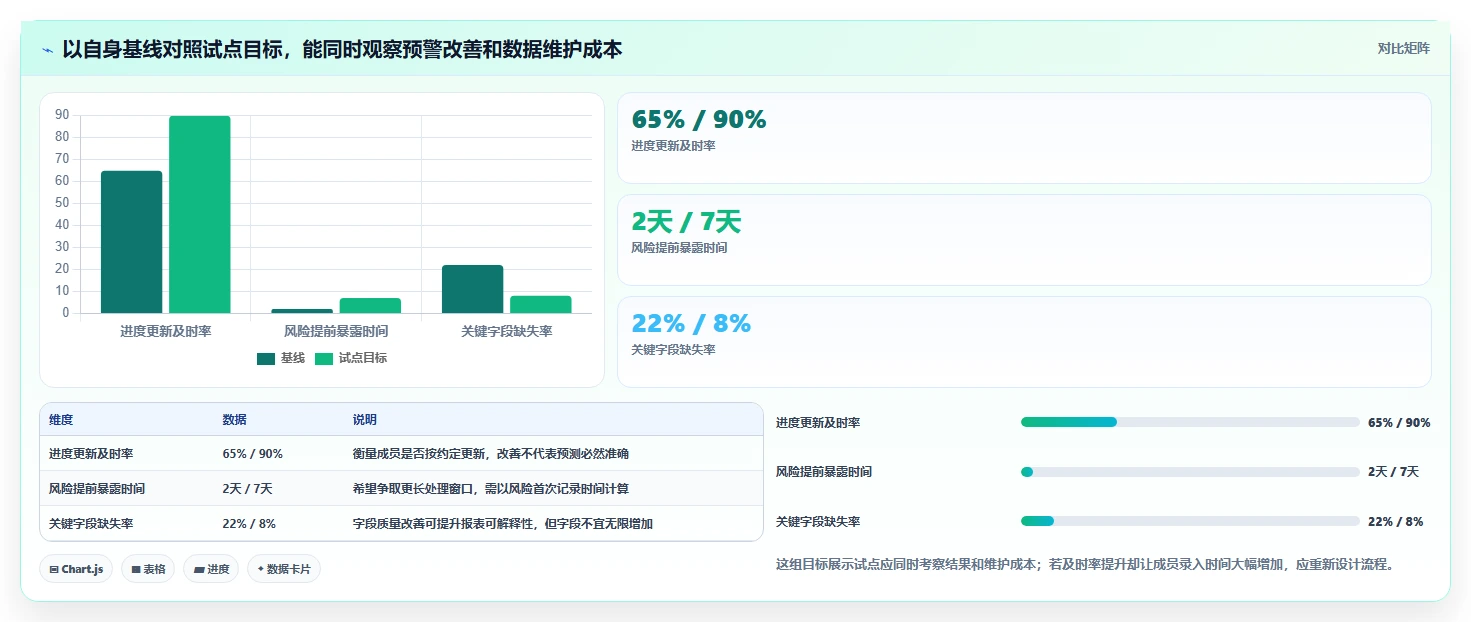Select the 2天 / 7天 stat card value
Viewport: 1471px width, 622px height.
pyautogui.click(x=686, y=222)
